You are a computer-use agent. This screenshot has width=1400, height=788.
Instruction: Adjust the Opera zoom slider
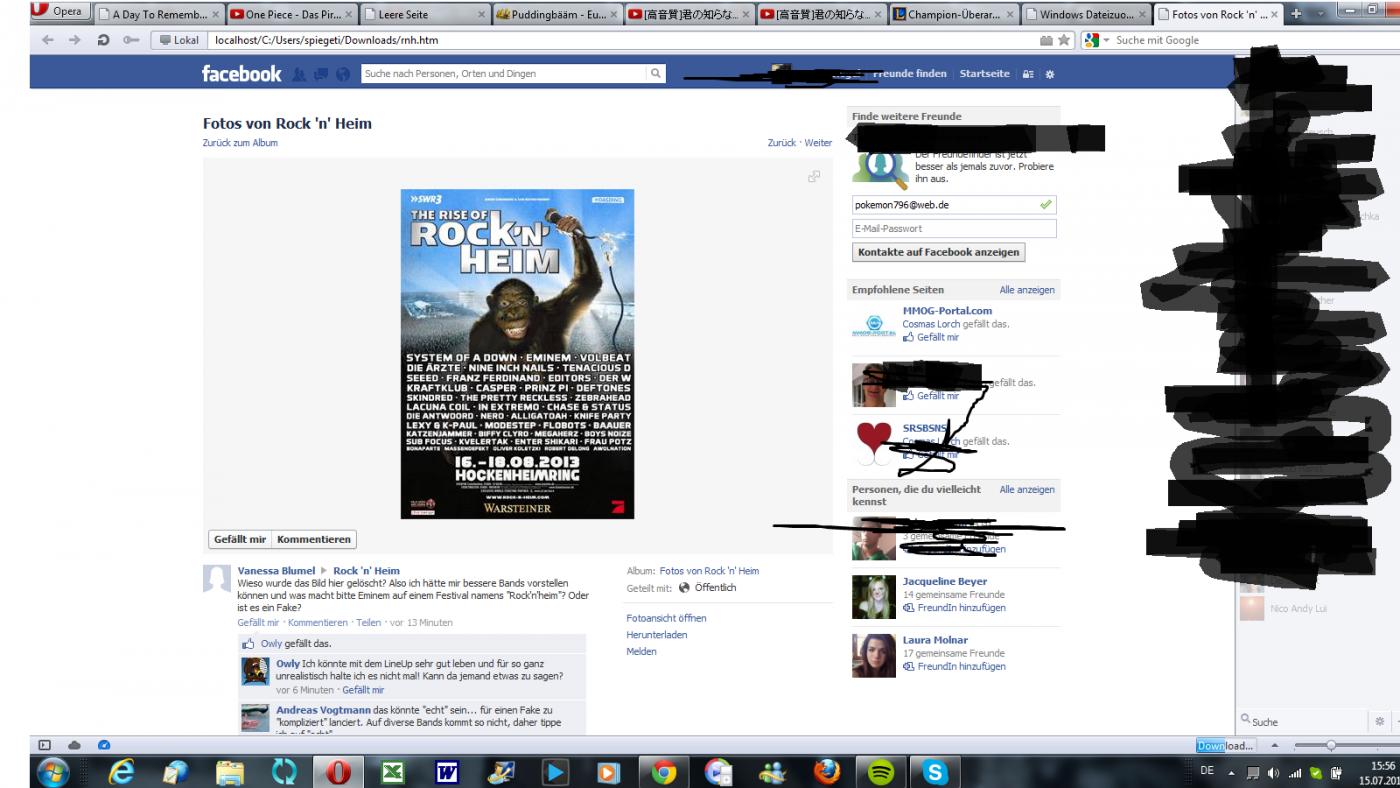(x=1329, y=745)
